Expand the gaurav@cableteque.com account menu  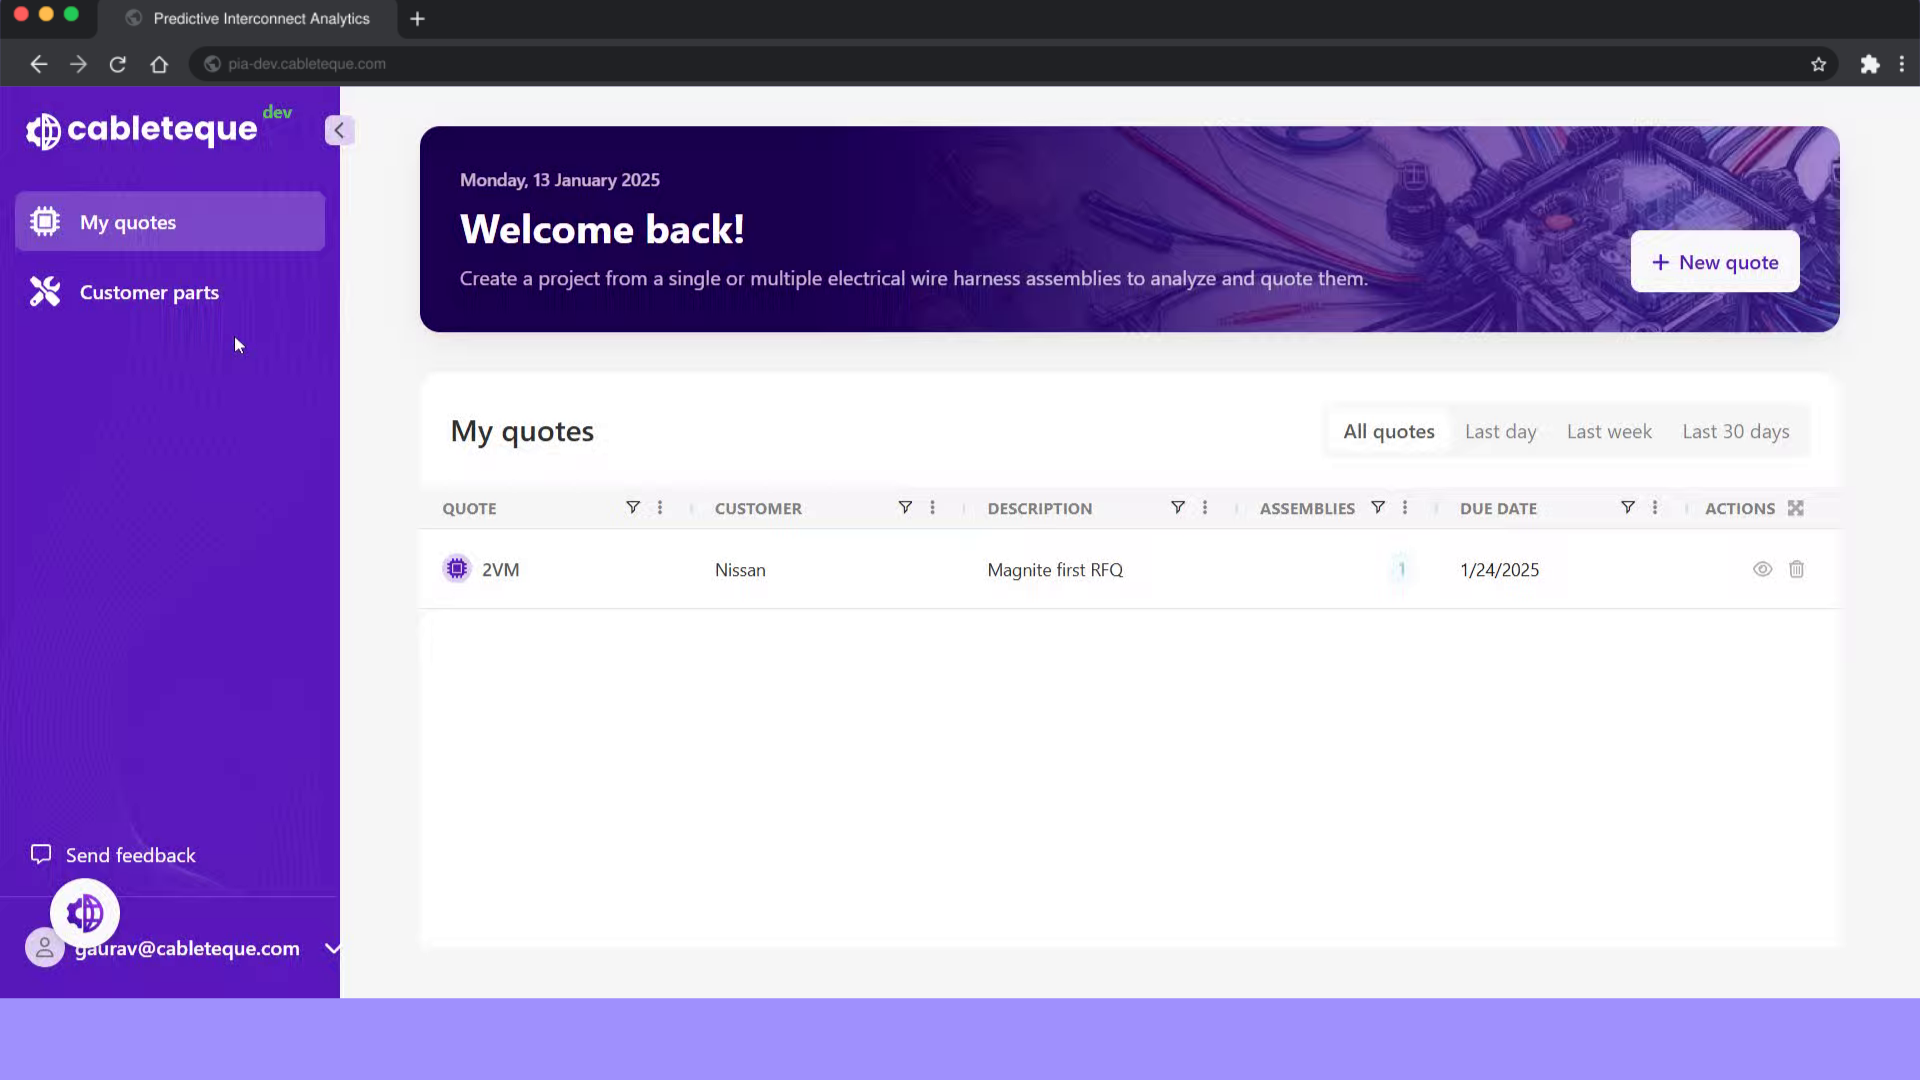(x=332, y=948)
